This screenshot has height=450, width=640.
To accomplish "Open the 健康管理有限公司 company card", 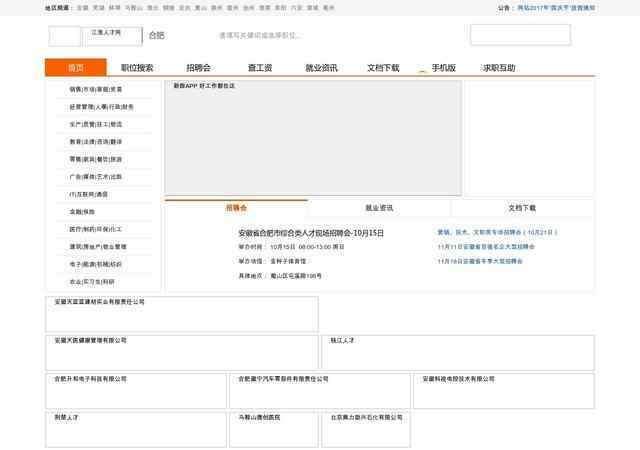I will pyautogui.click(x=182, y=353).
